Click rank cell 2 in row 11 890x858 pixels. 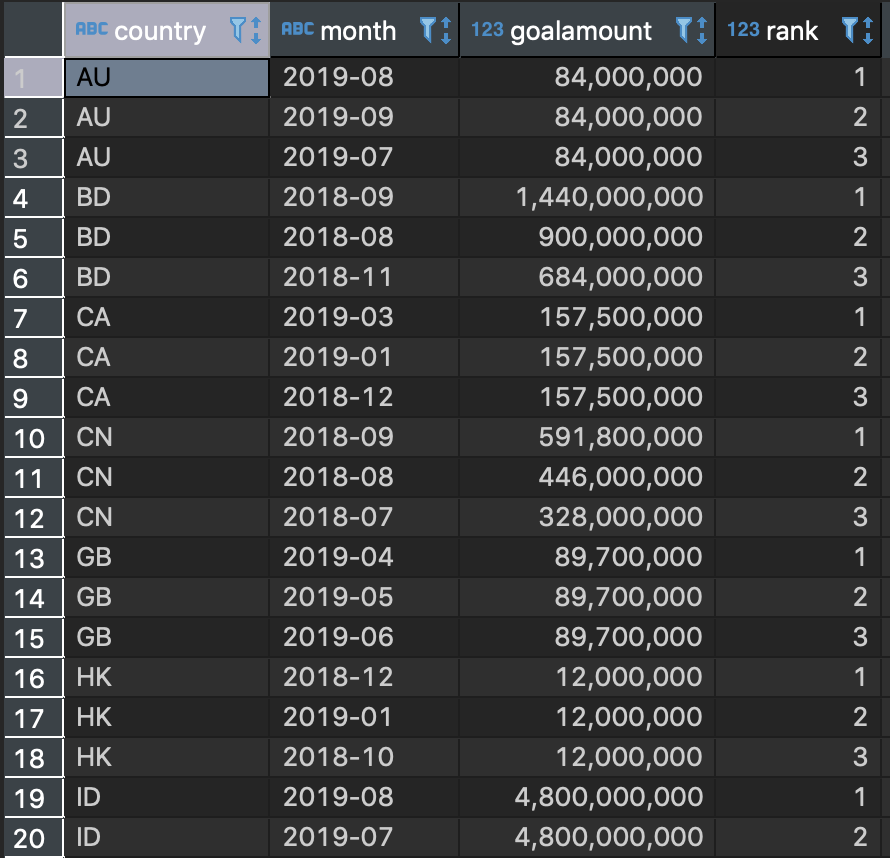click(798, 477)
